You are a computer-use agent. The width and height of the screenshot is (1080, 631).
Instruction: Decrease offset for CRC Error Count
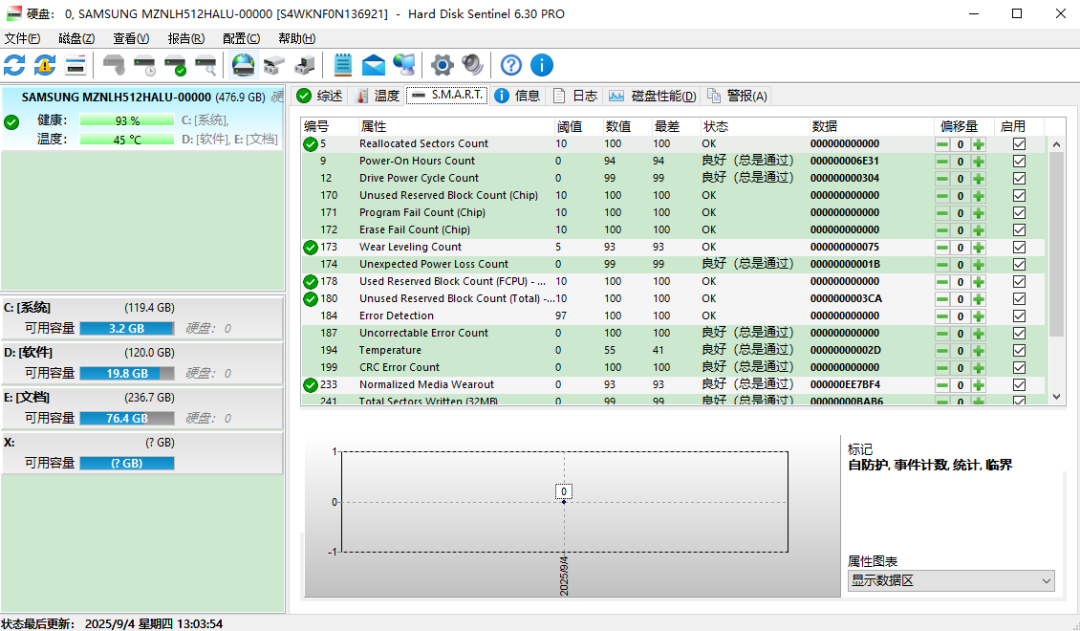(942, 367)
